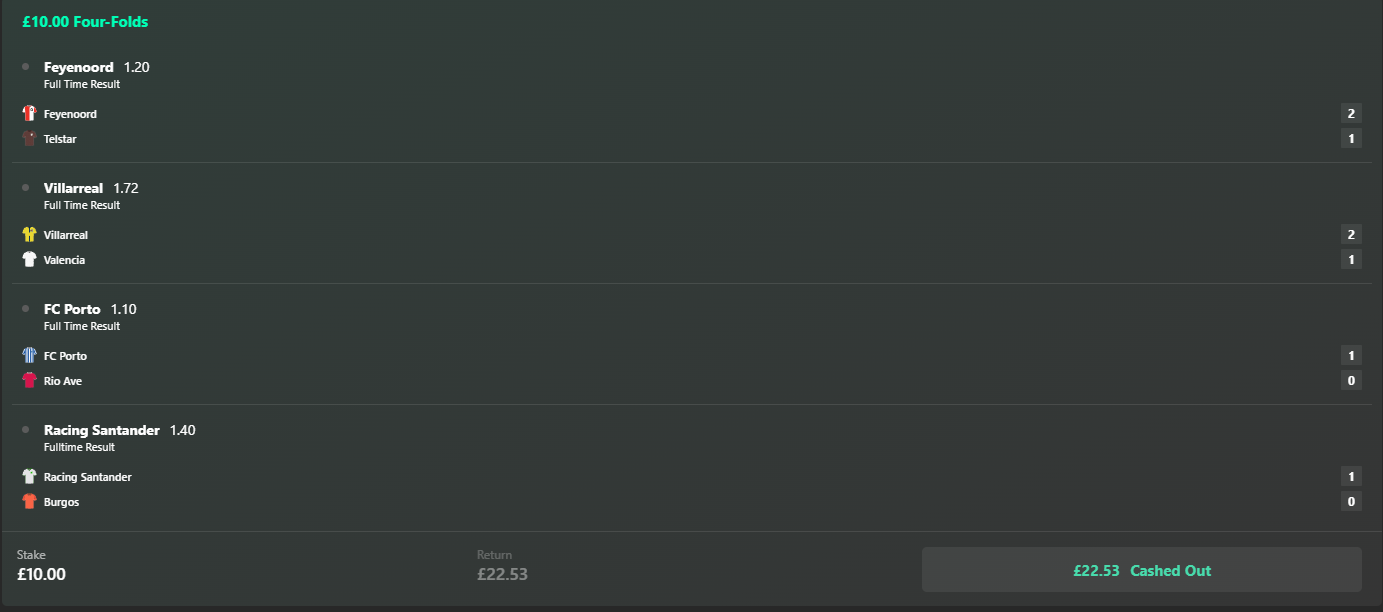1383x612 pixels.
Task: Click the Villarreal yellow jersey icon
Action: [29, 235]
